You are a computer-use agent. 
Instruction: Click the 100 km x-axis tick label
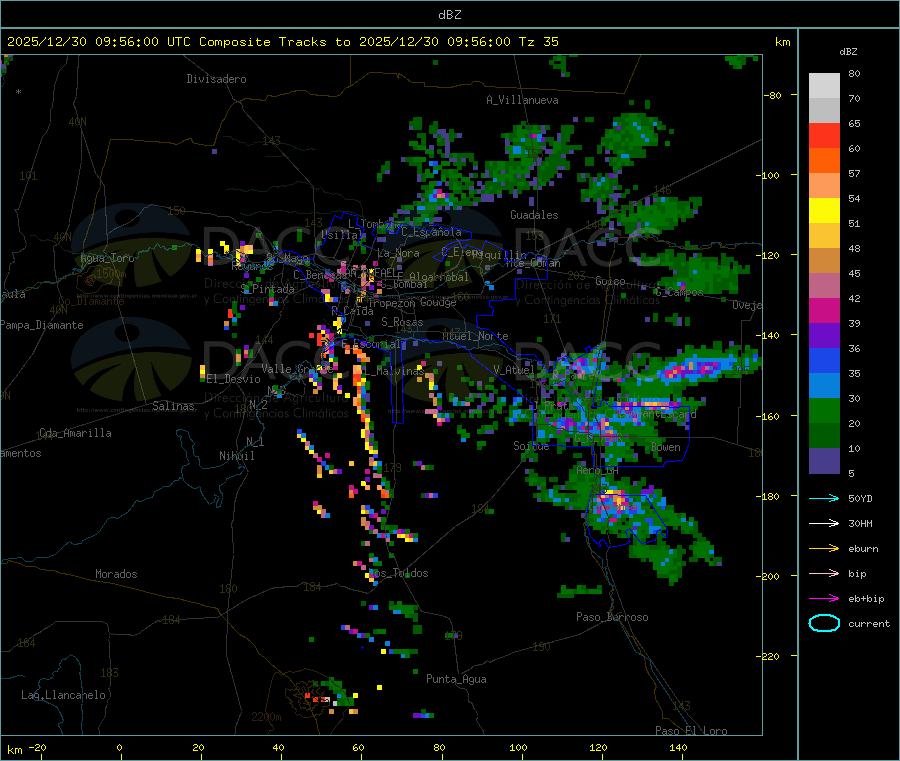click(x=518, y=747)
